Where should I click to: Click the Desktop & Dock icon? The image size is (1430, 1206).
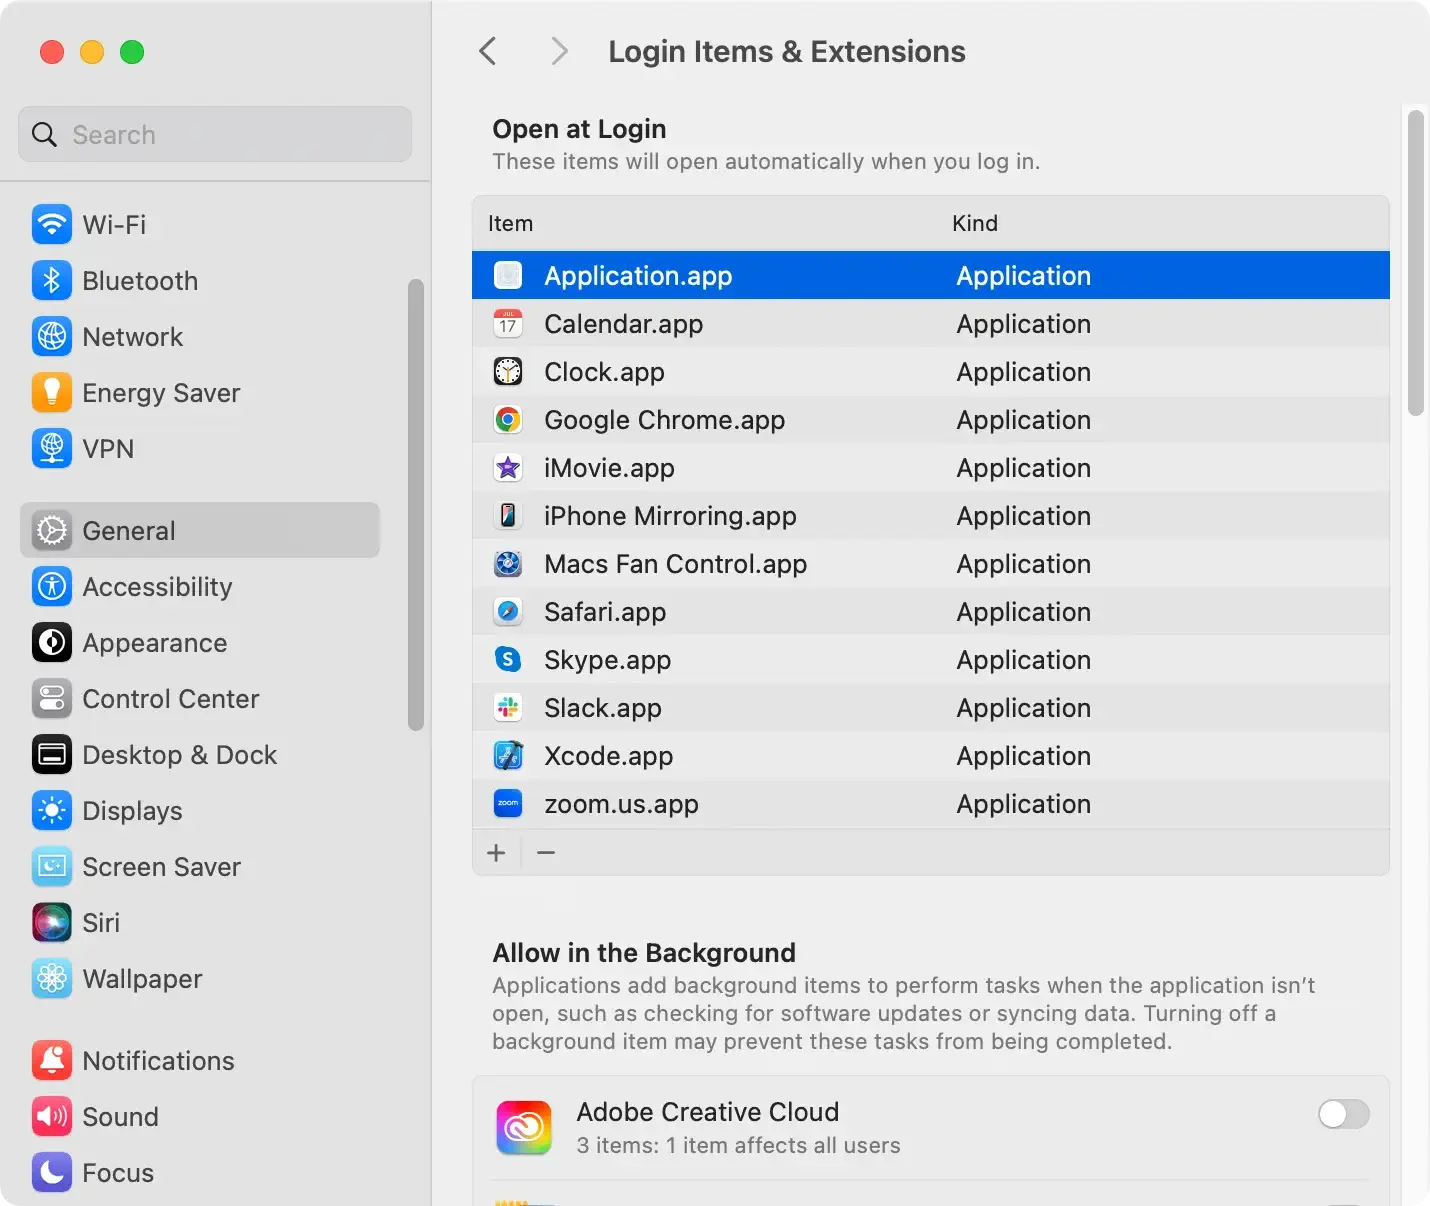(52, 754)
